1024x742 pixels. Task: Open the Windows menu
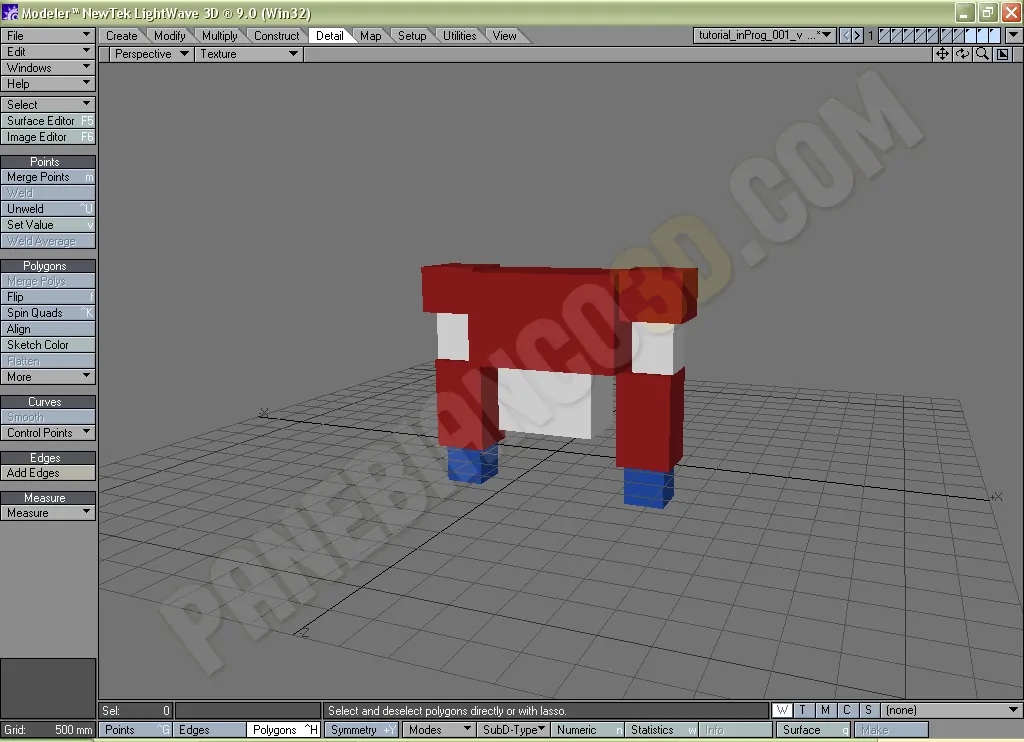tap(48, 68)
